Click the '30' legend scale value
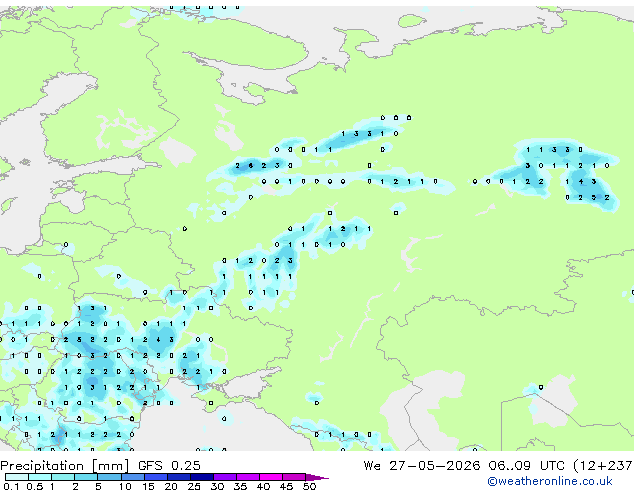This screenshot has height=490, width=634. pyautogui.click(x=218, y=486)
